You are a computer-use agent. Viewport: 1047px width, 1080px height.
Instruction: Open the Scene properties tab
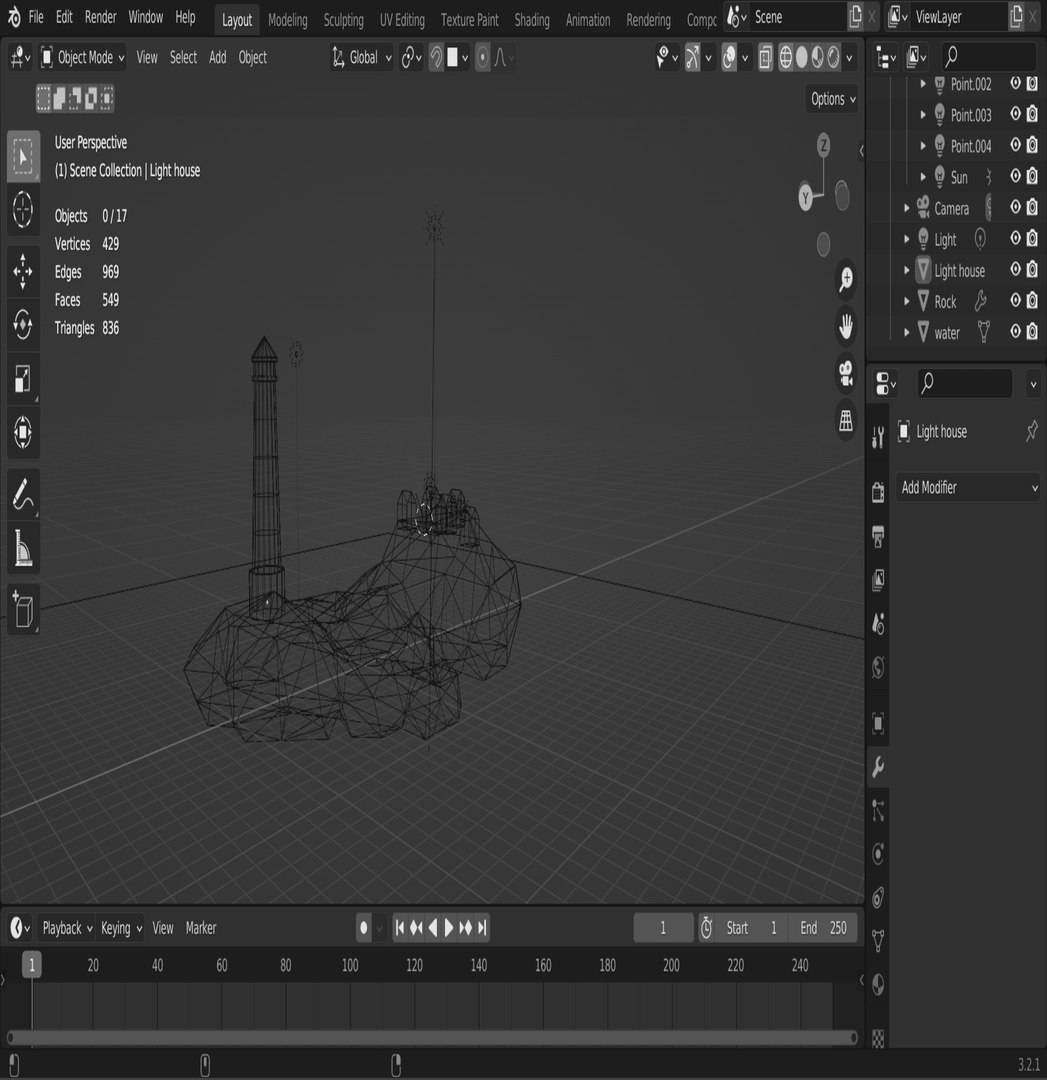click(878, 623)
